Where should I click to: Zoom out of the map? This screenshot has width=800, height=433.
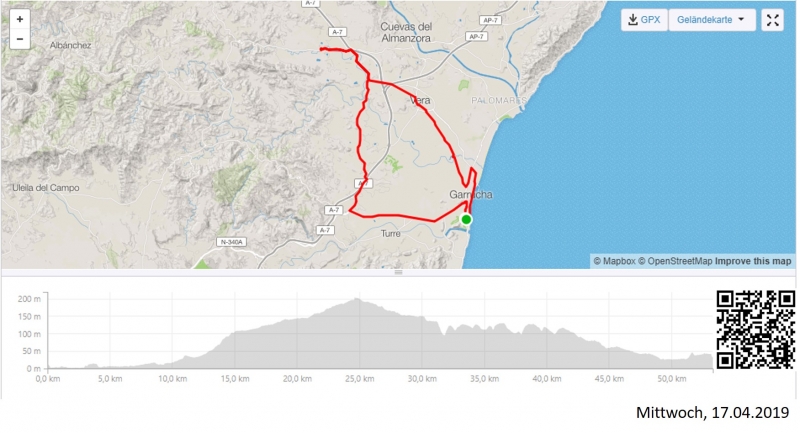coord(20,40)
